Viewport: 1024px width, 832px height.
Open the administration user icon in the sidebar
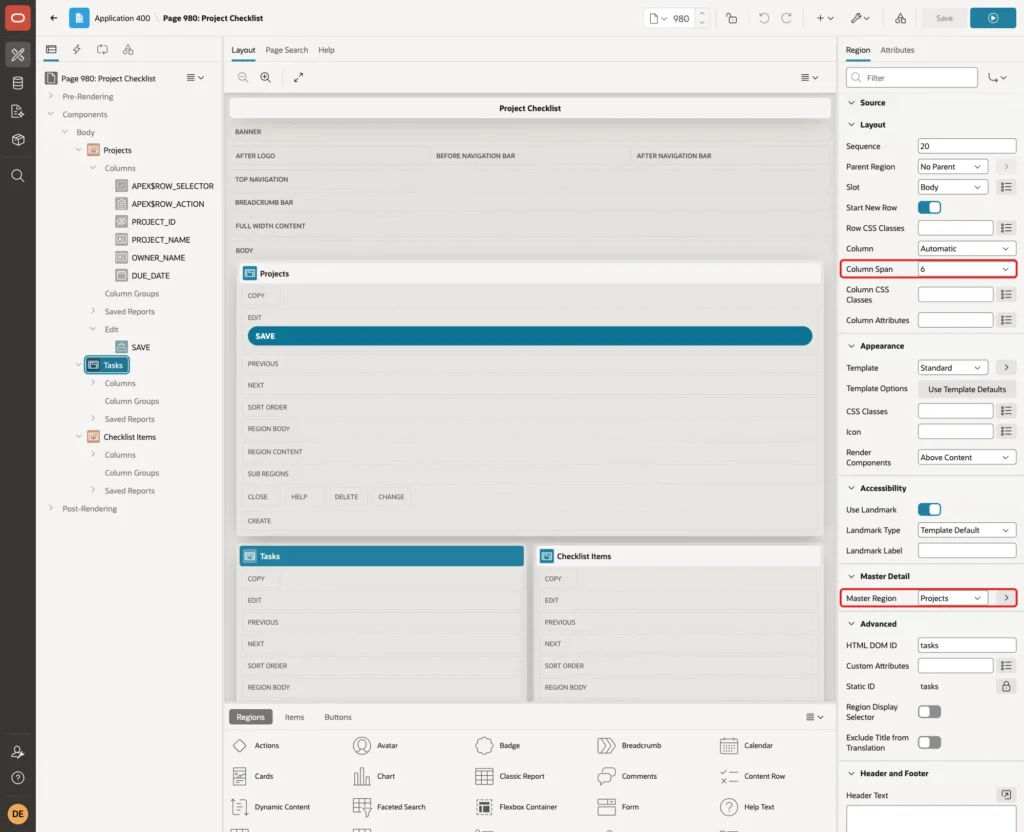point(18,752)
